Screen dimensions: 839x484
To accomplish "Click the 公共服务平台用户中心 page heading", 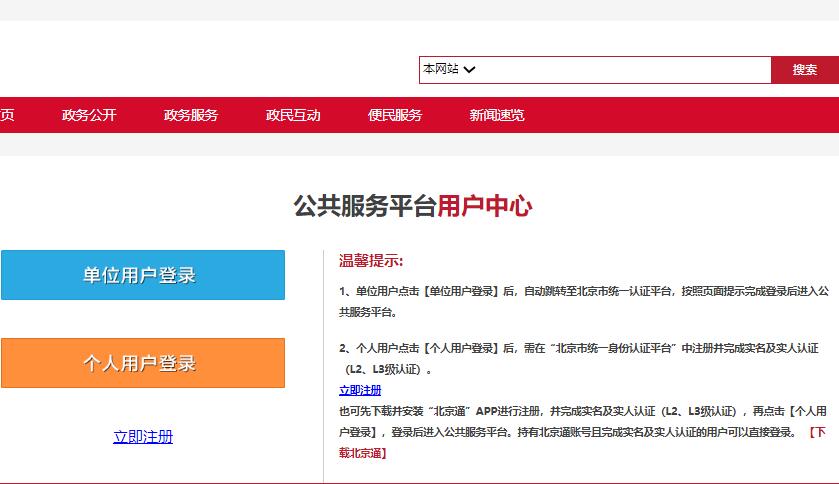I will 413,207.
